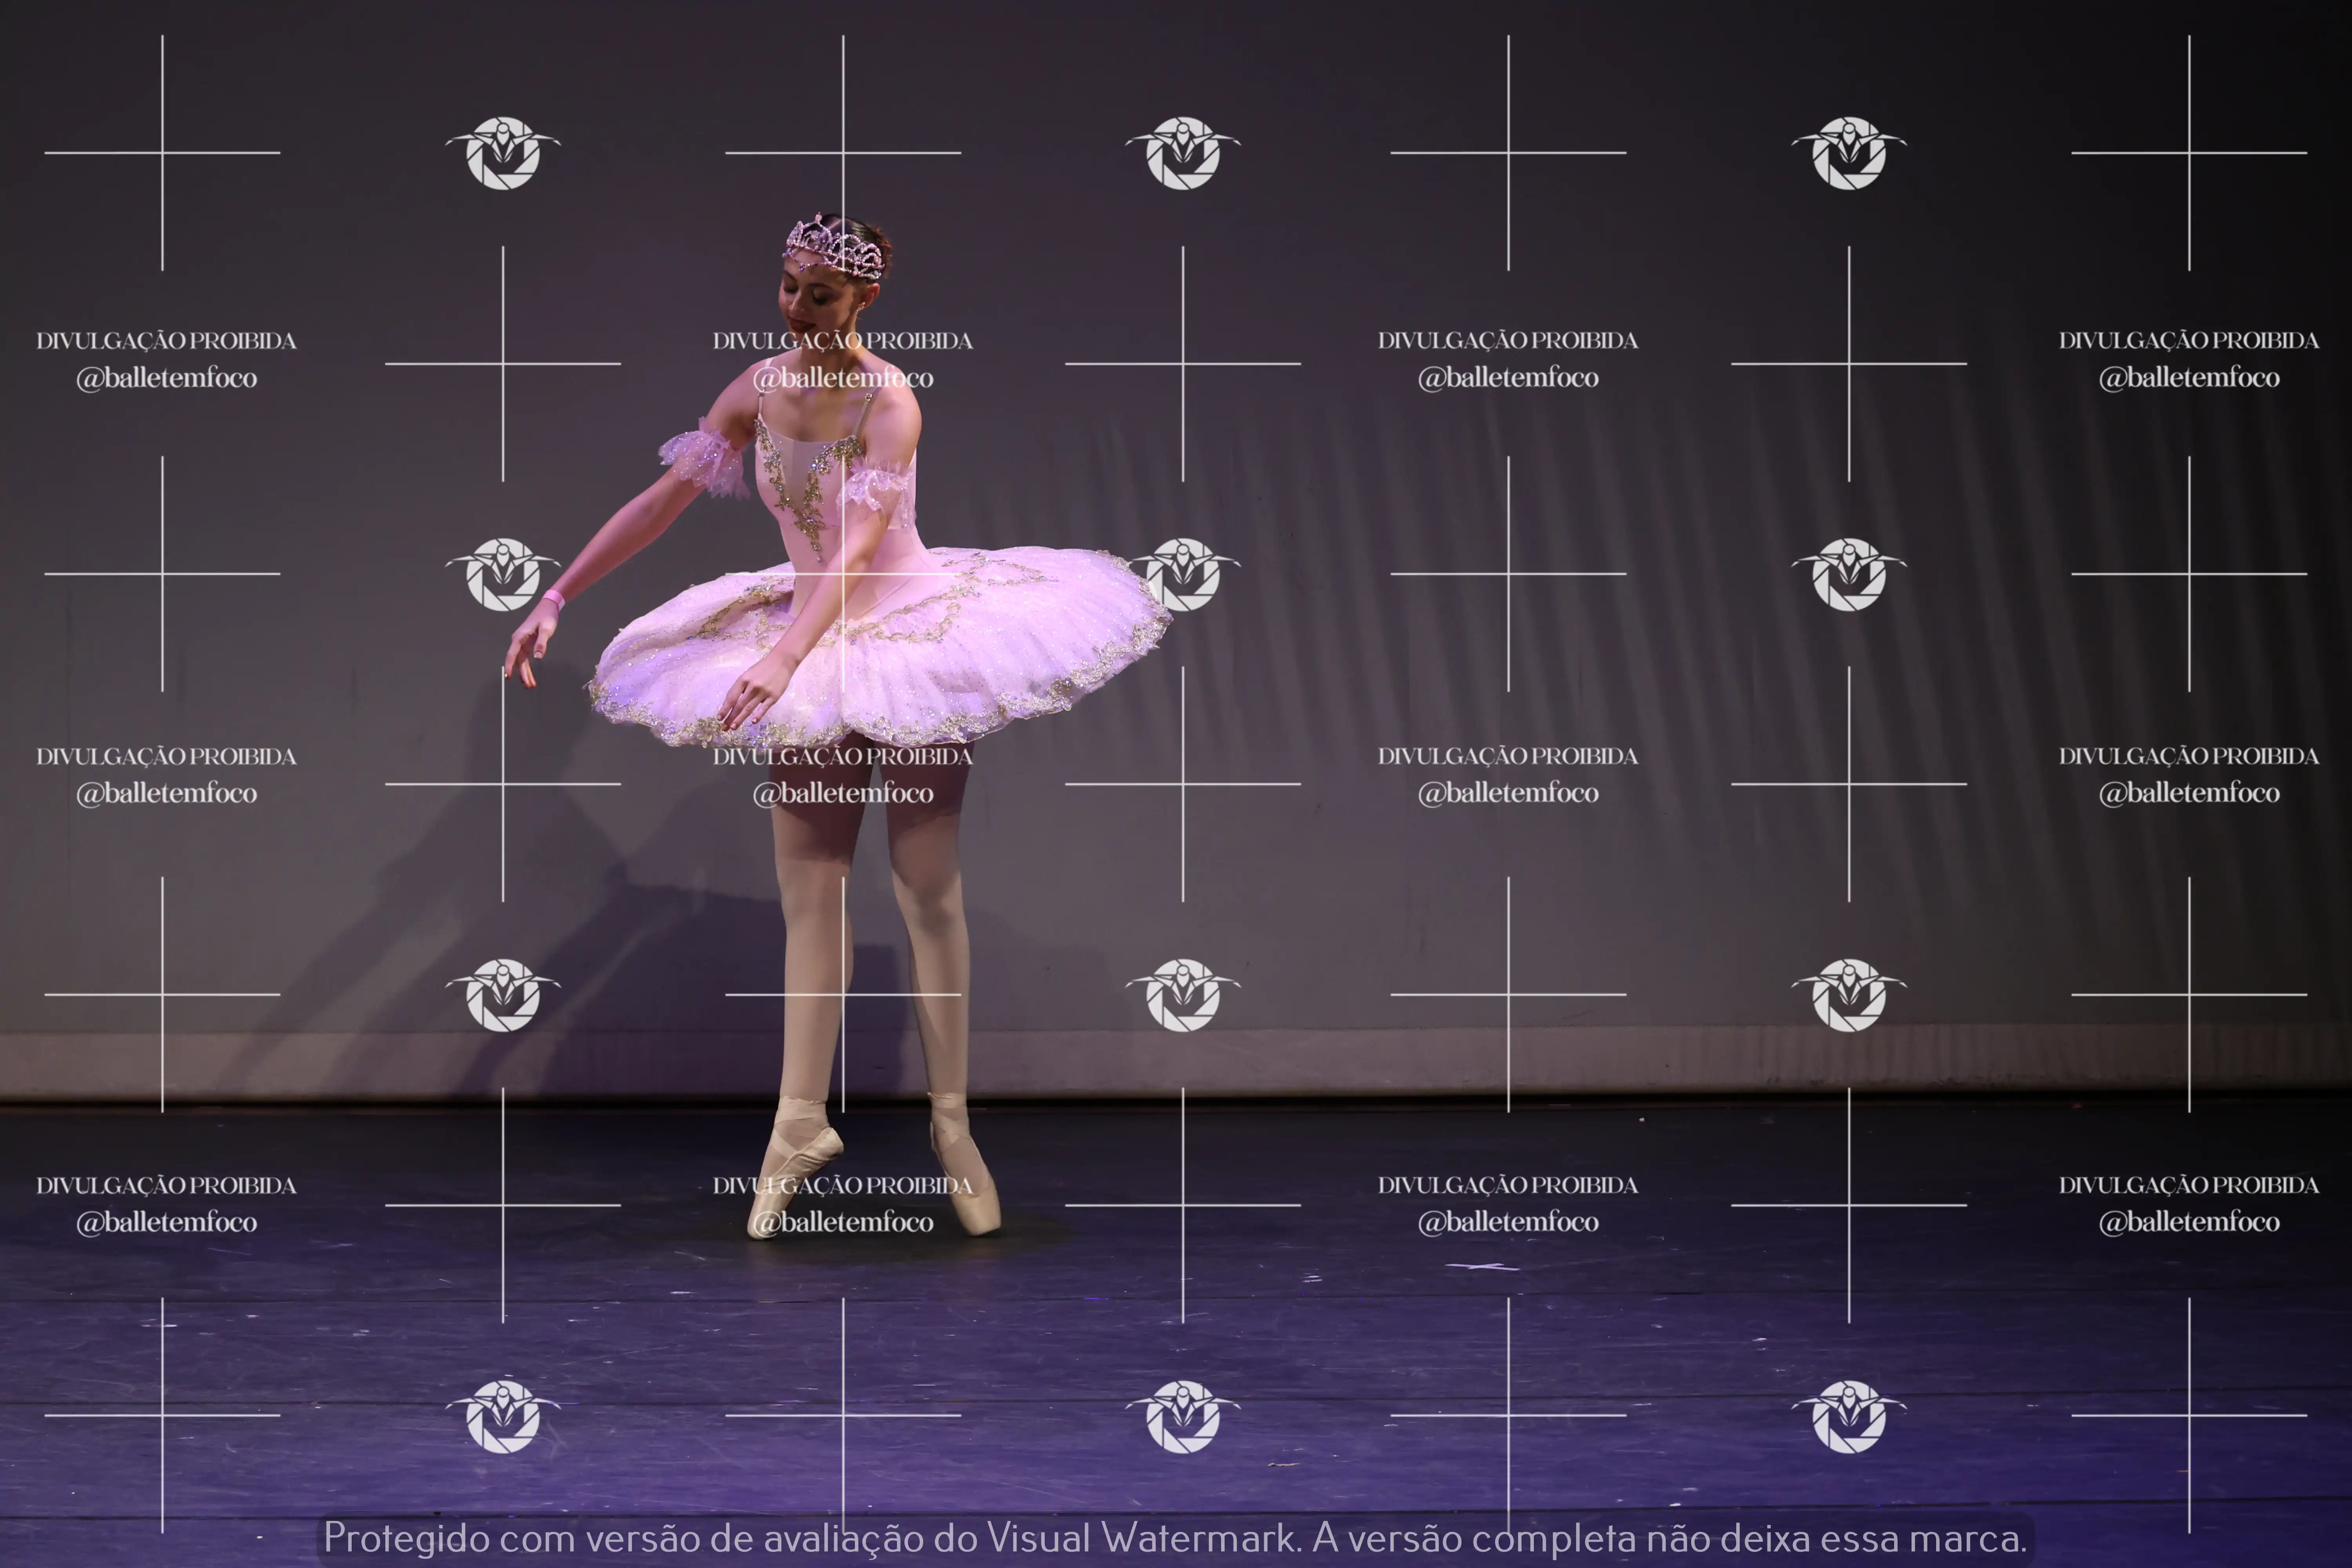Click the watermark logo touching the tutu's edge
2352x1568 pixels.
[1183, 574]
